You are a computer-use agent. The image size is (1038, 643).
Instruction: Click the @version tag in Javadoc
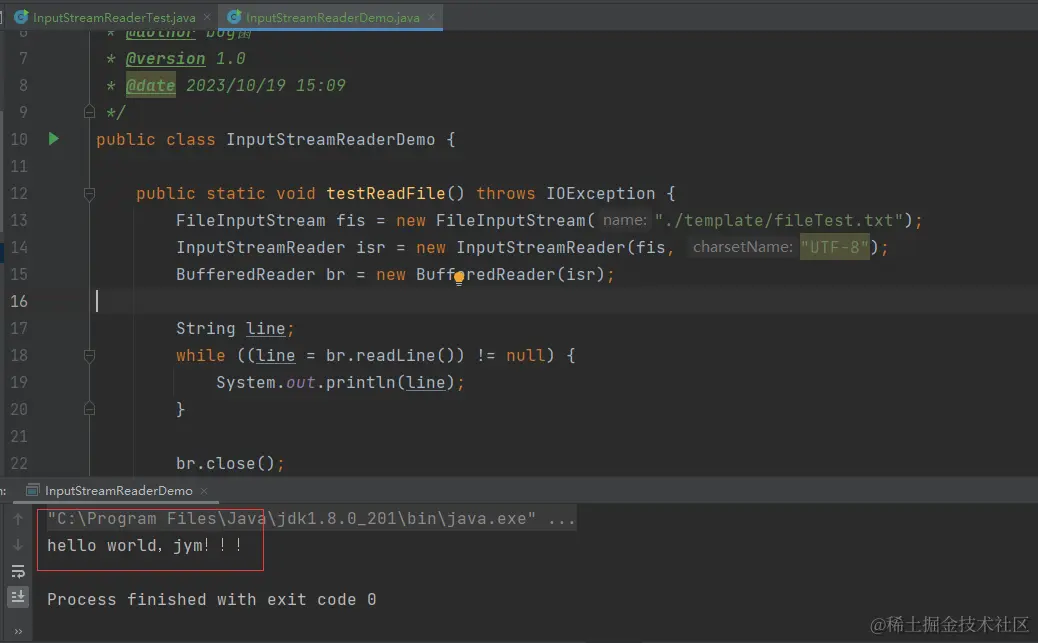165,58
